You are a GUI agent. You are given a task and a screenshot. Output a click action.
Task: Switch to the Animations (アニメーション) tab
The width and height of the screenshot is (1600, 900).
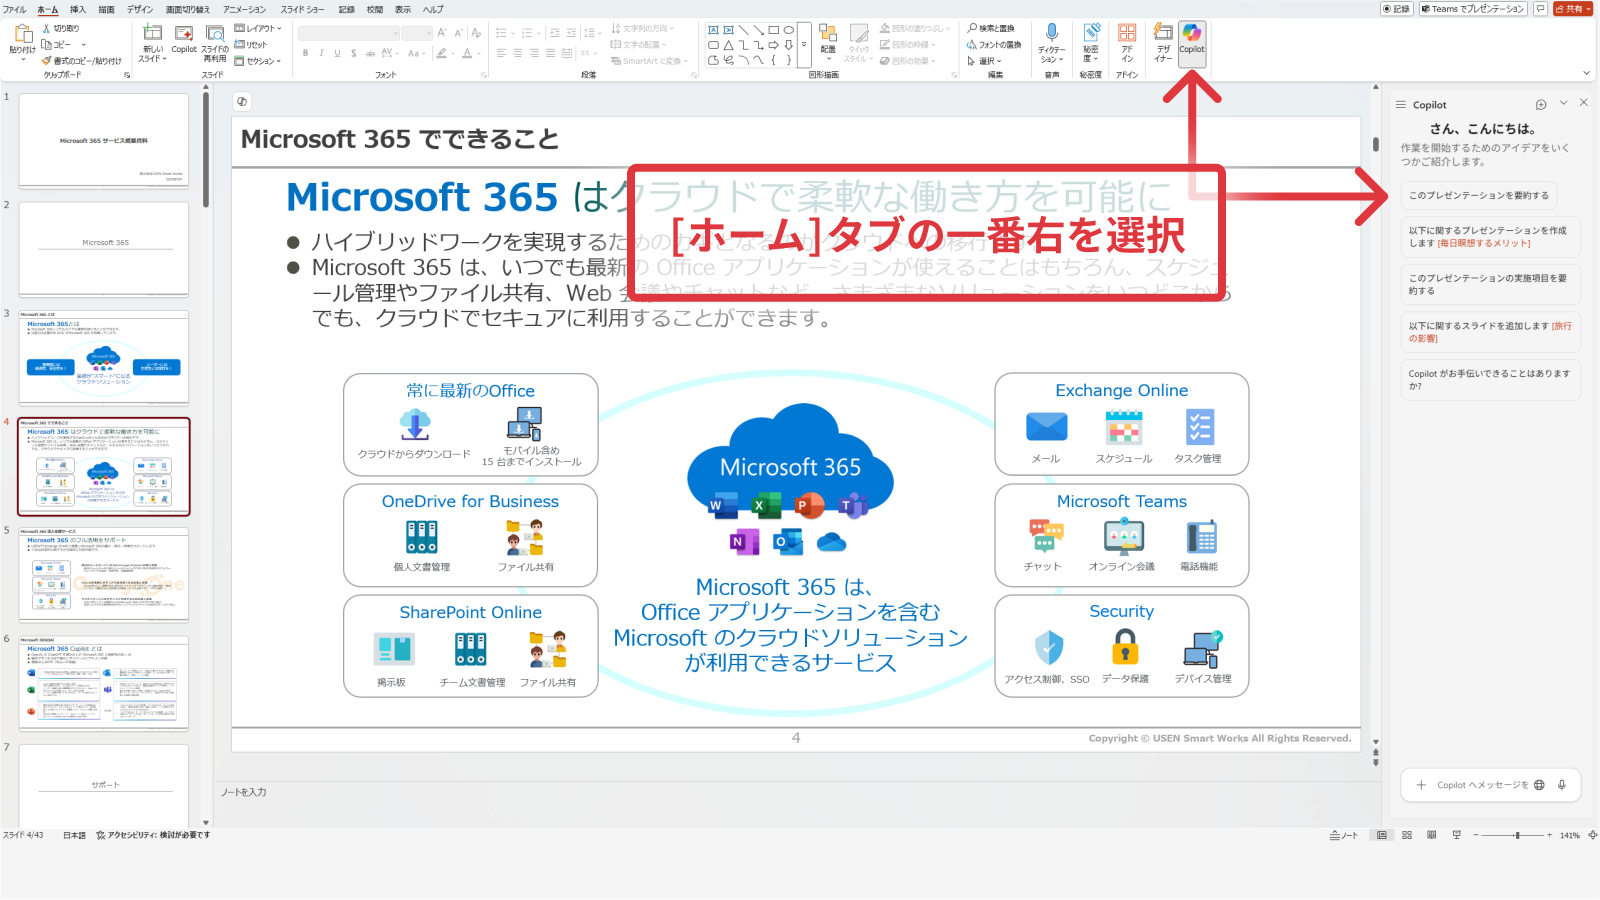[244, 9]
